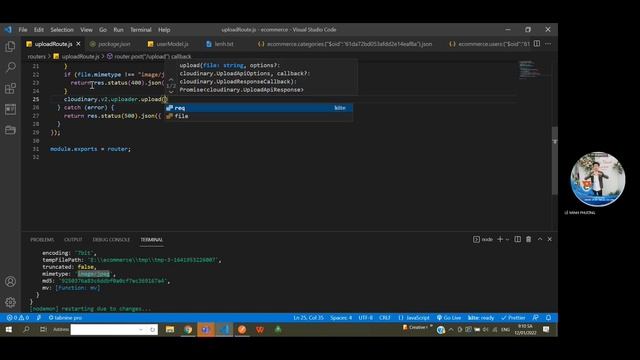
Task: Select file suggestion in autocomplete list
Action: click(x=259, y=116)
